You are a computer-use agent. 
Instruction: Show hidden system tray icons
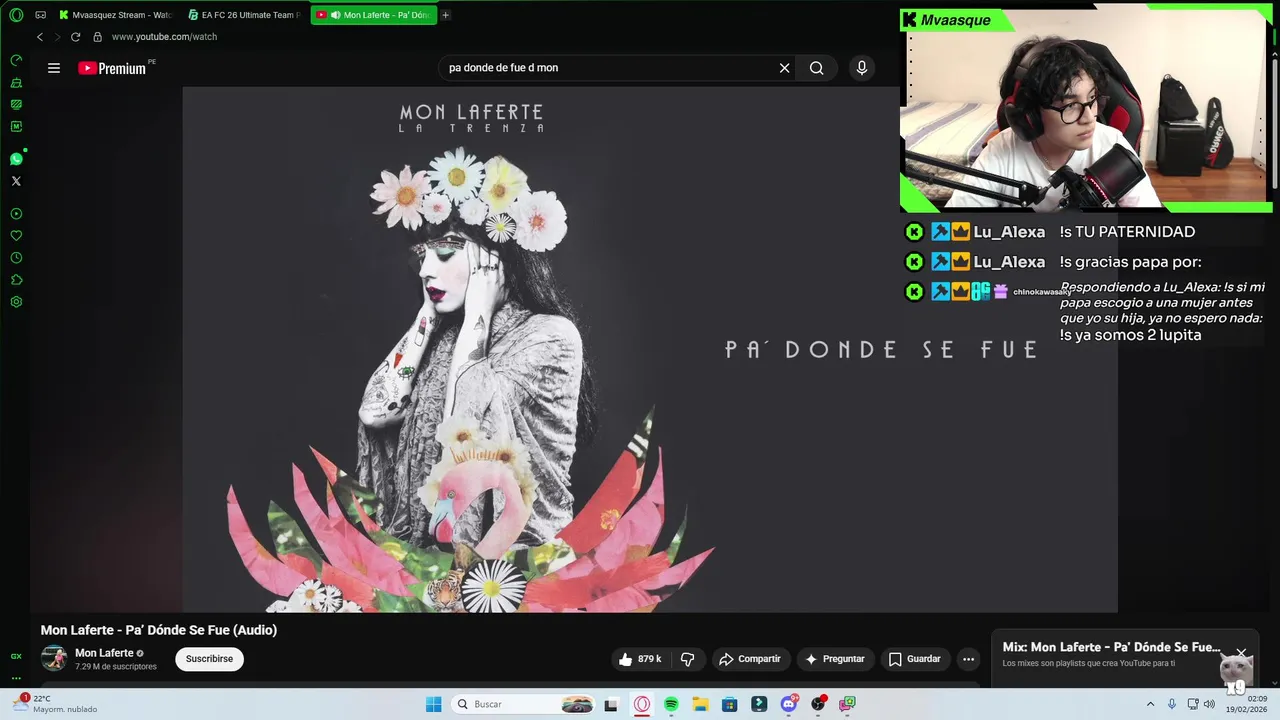coord(1150,704)
